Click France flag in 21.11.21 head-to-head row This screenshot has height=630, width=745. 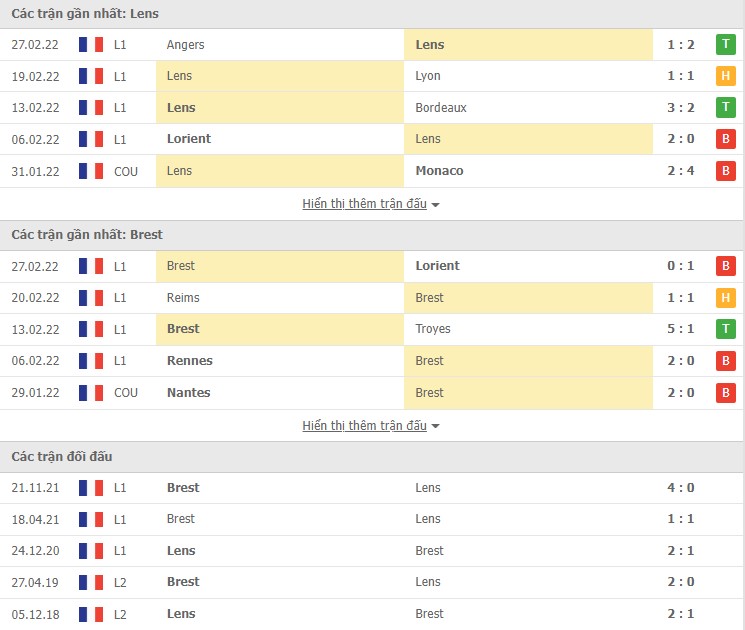pos(91,488)
